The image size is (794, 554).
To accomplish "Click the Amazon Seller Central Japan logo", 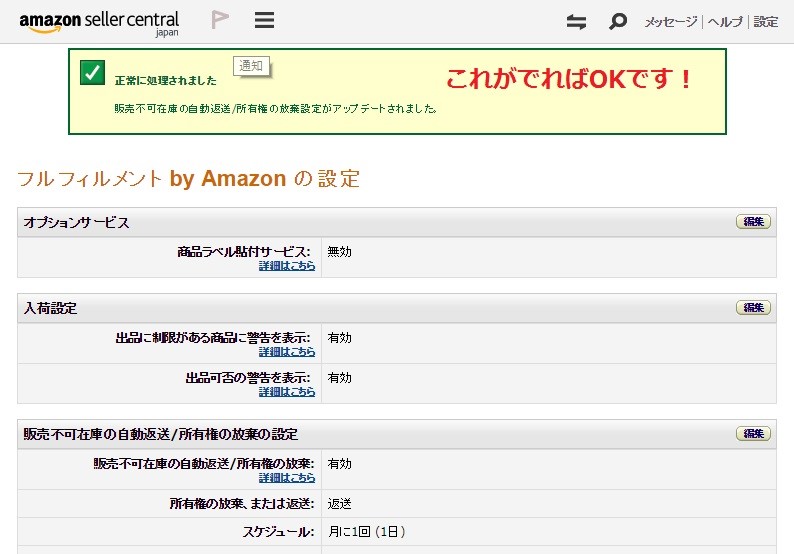I will click(99, 23).
